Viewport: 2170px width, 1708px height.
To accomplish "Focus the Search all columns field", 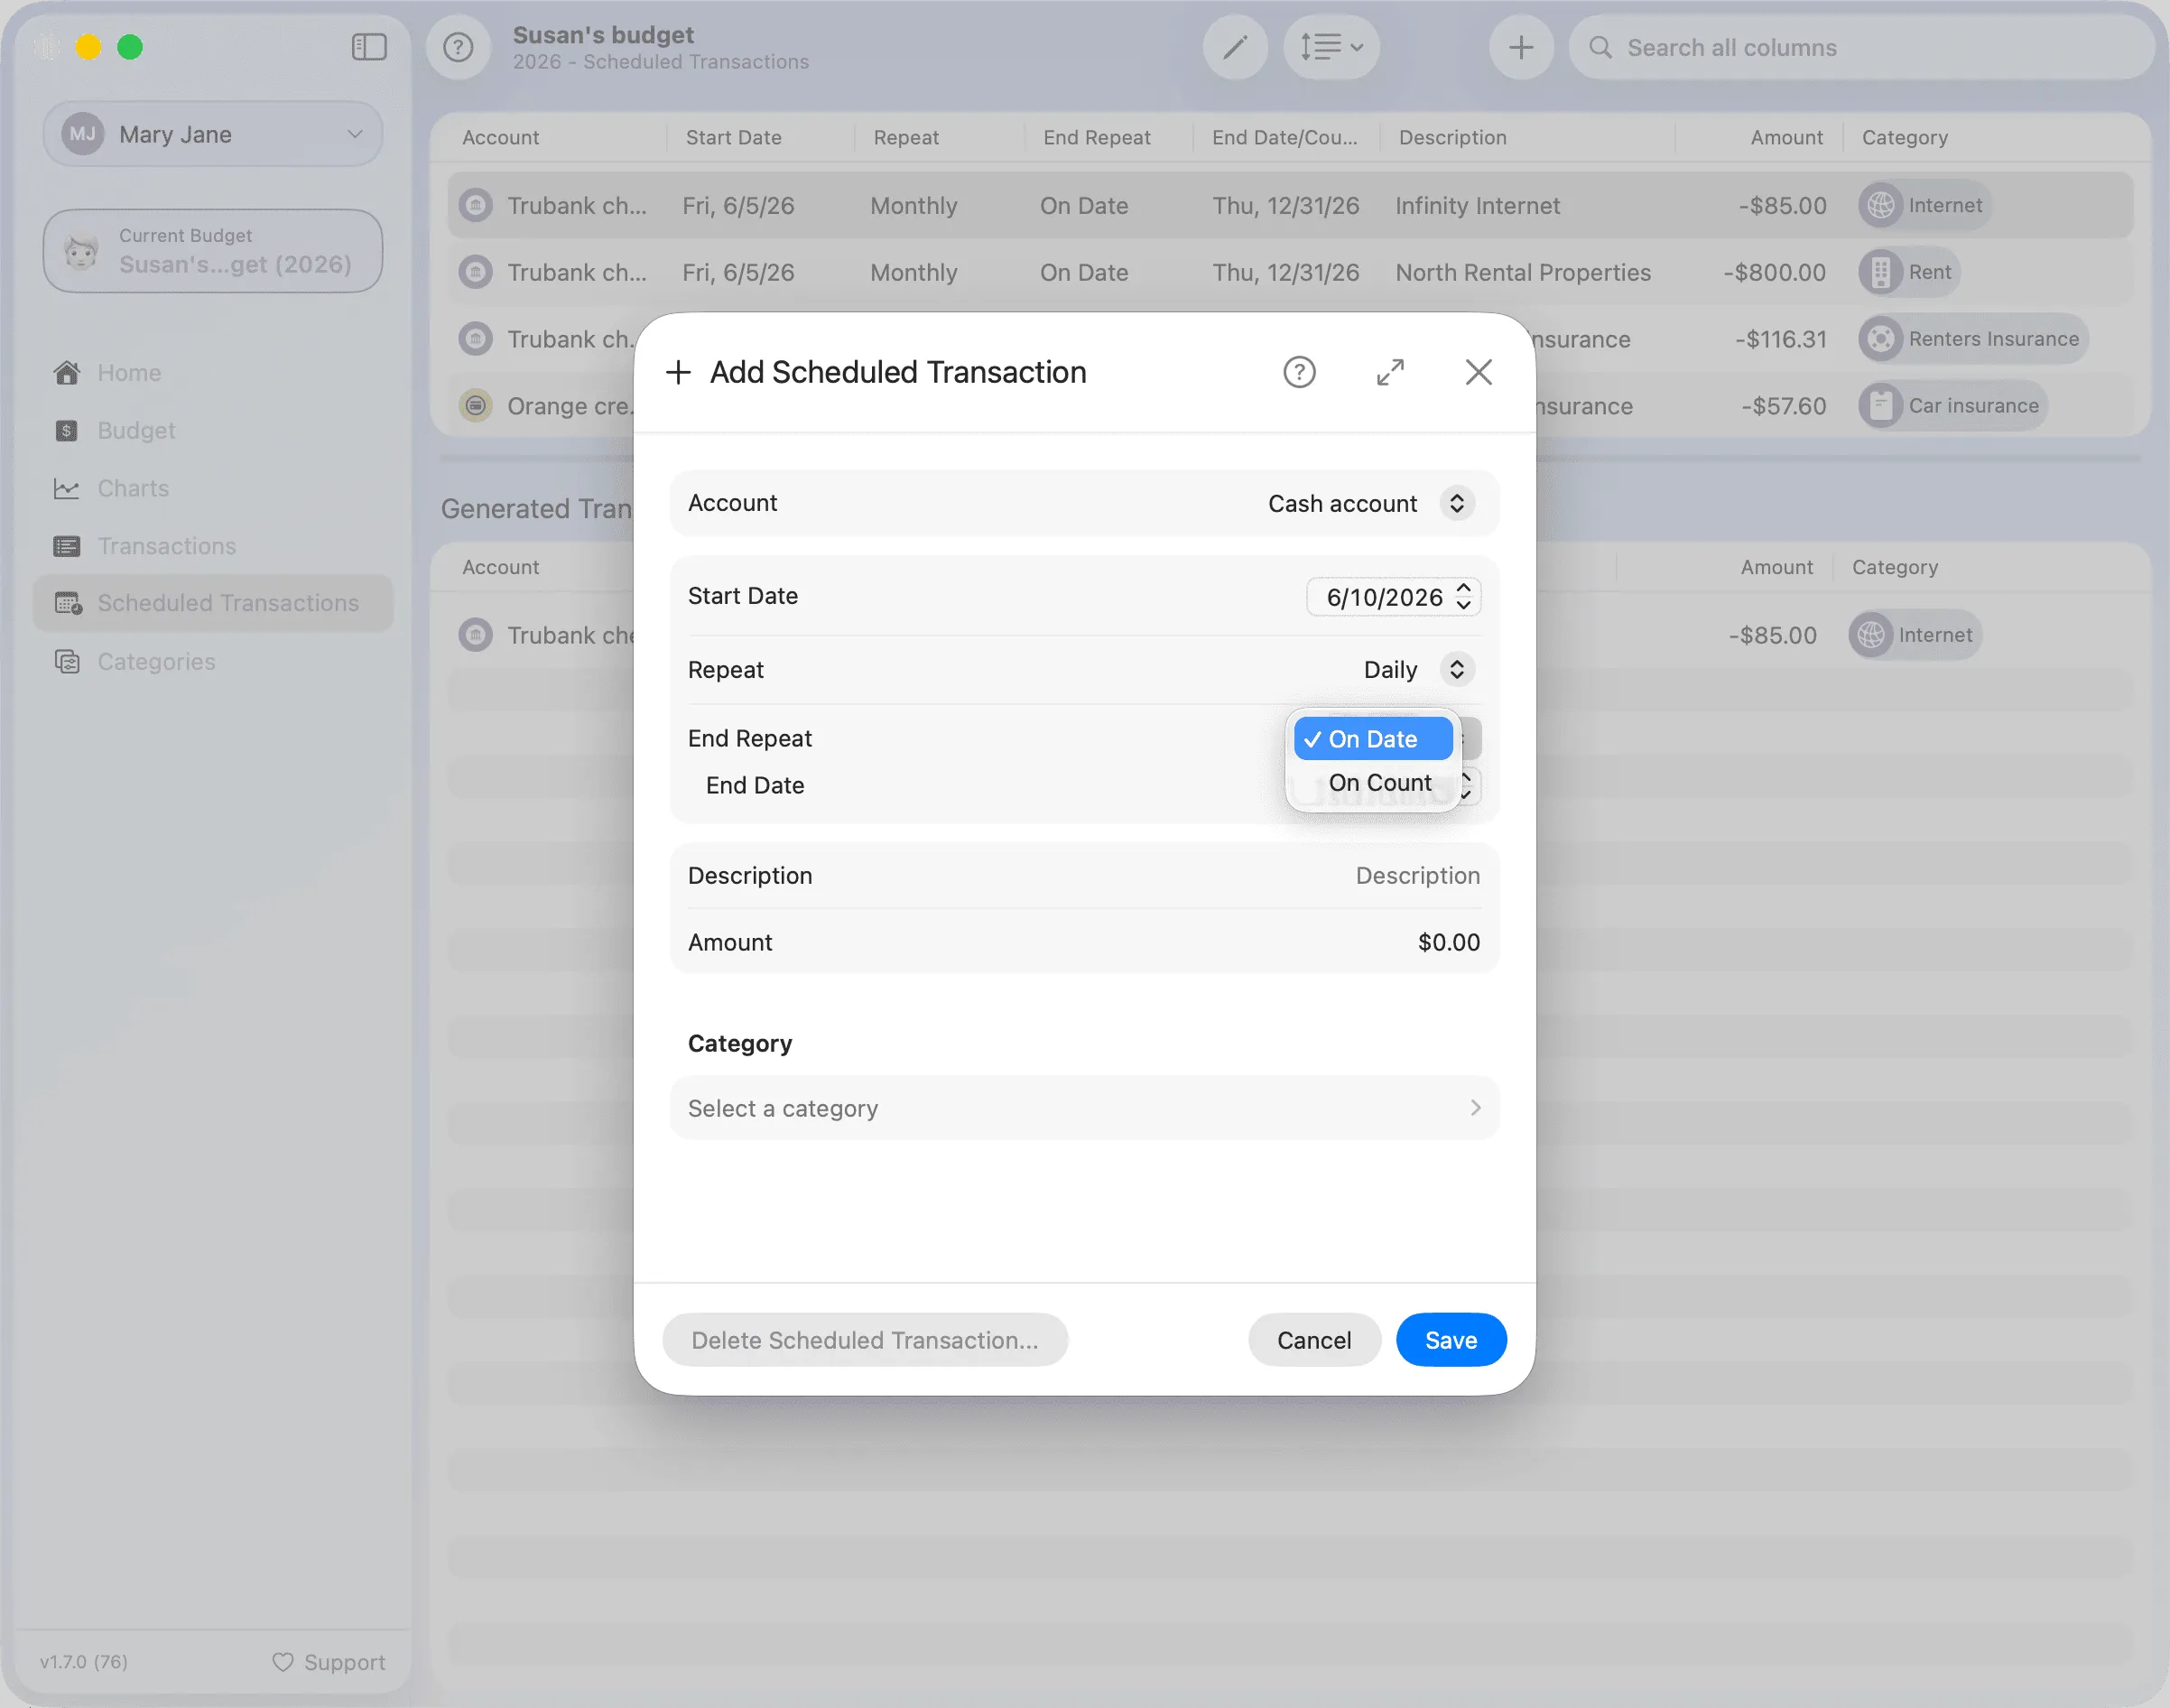I will coord(1861,47).
